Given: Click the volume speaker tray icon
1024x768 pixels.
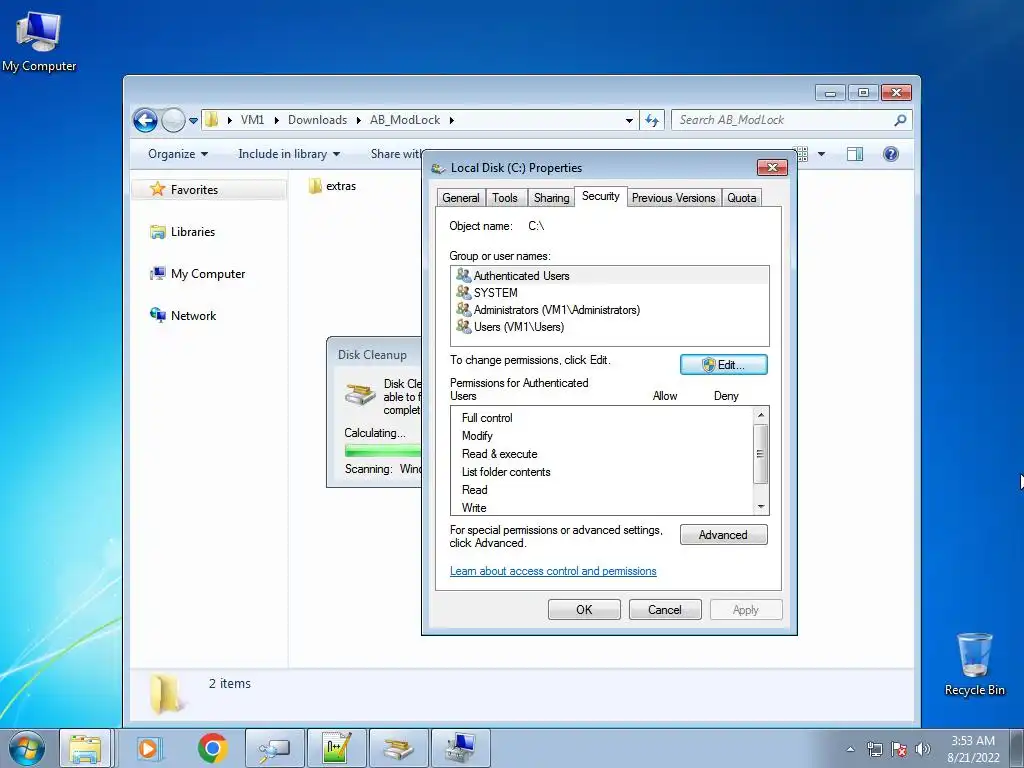Looking at the screenshot, I should click(x=923, y=749).
